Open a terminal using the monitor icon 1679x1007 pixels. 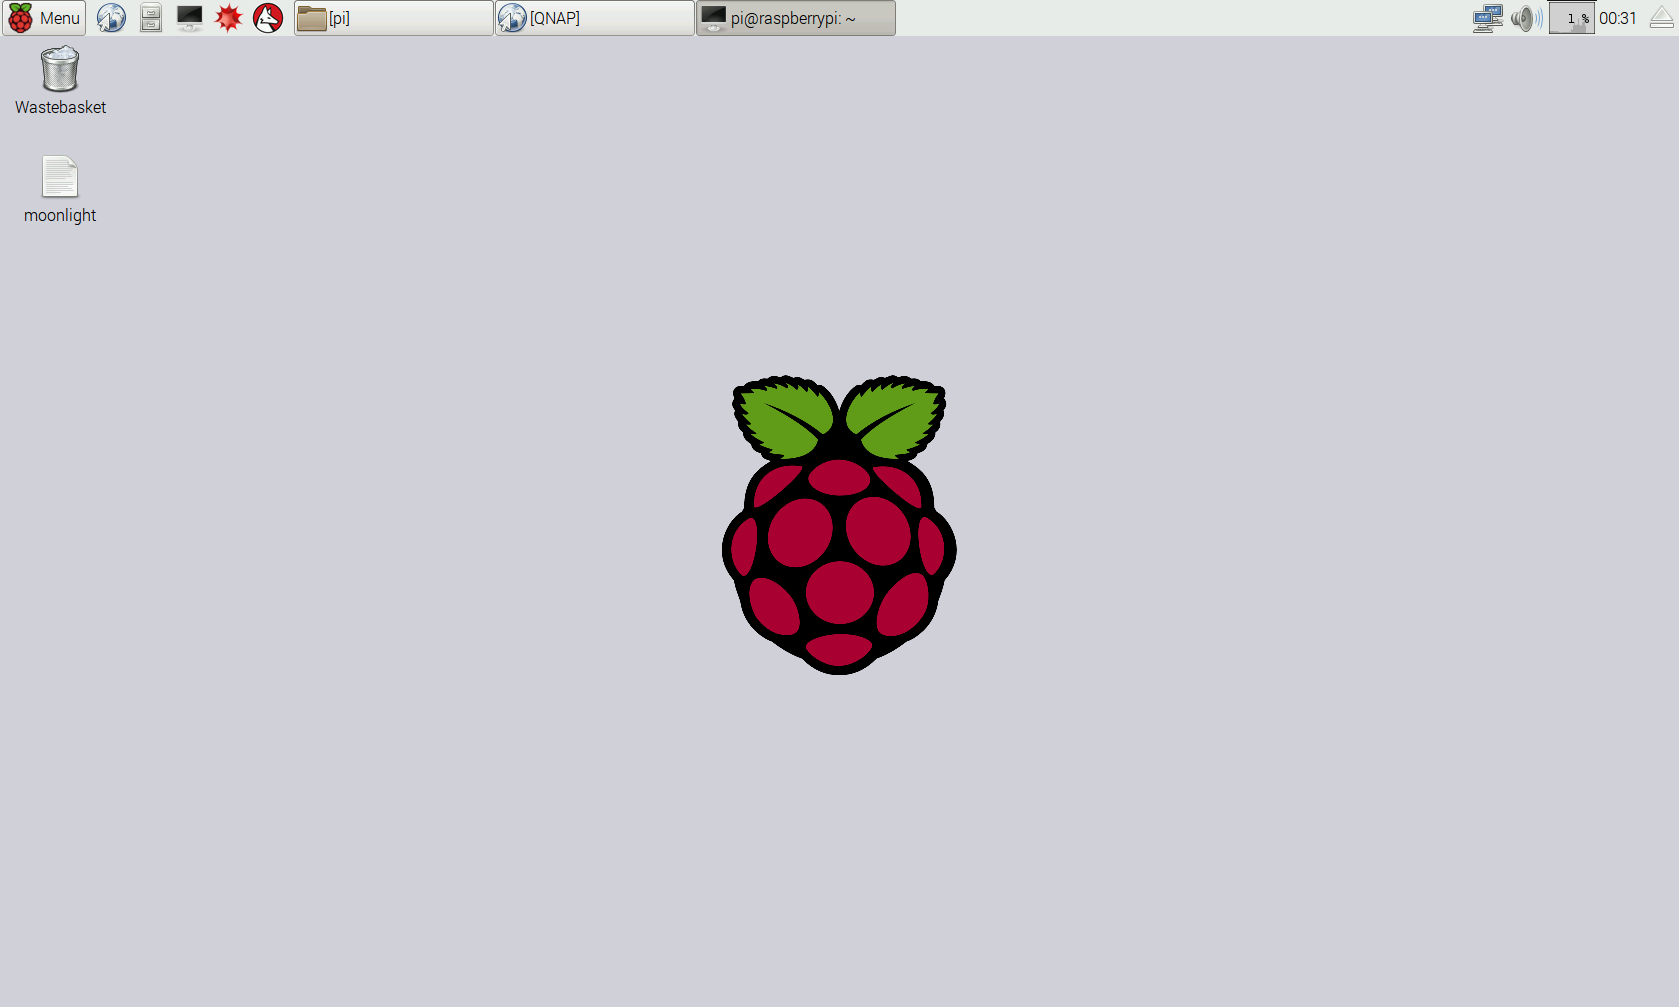[189, 17]
